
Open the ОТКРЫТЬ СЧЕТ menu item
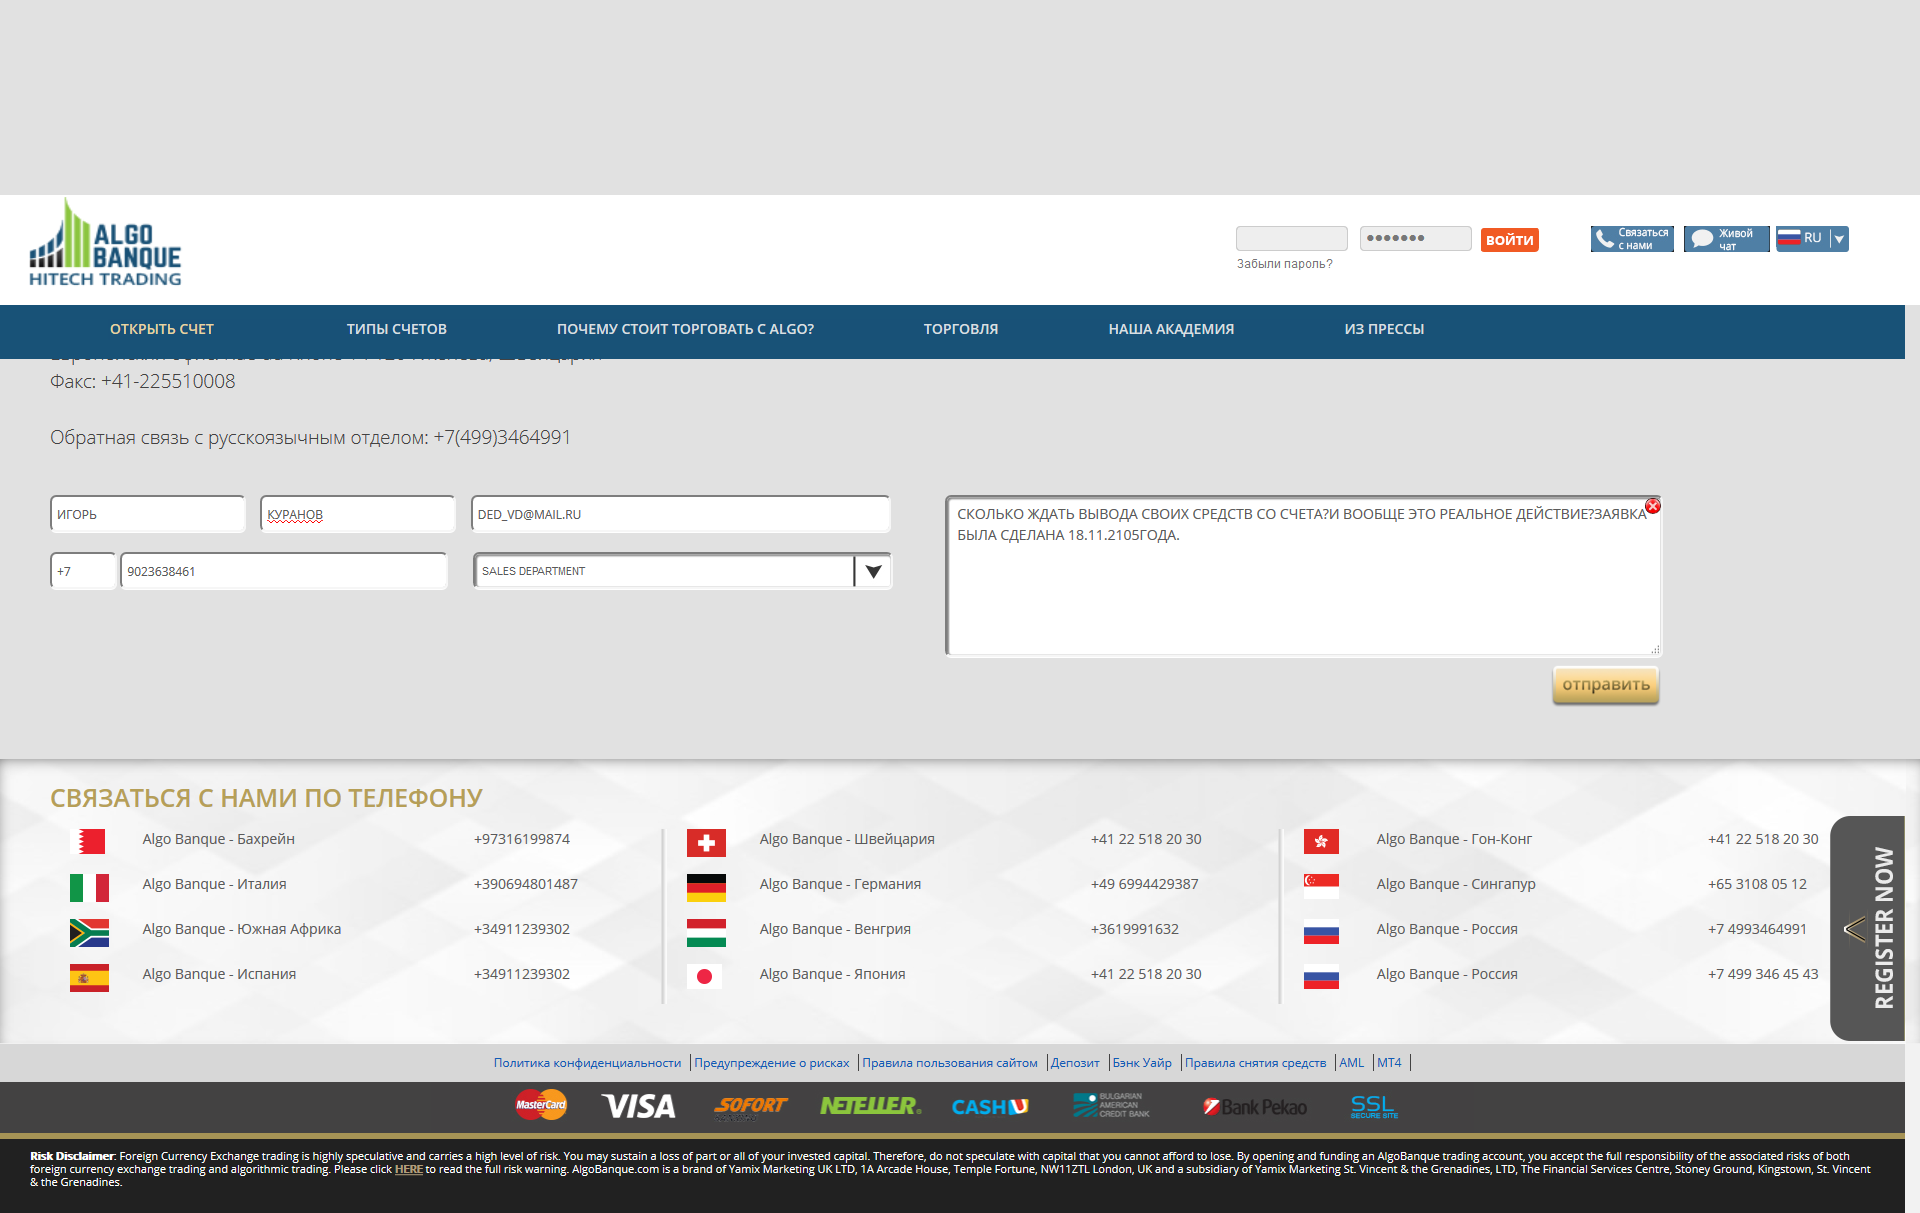click(162, 329)
